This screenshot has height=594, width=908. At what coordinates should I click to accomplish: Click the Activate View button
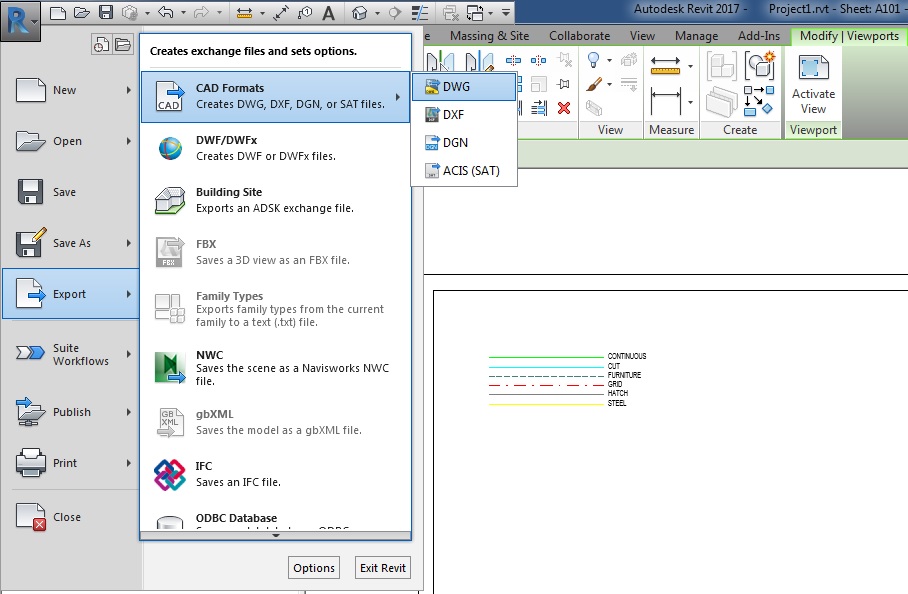click(x=813, y=85)
